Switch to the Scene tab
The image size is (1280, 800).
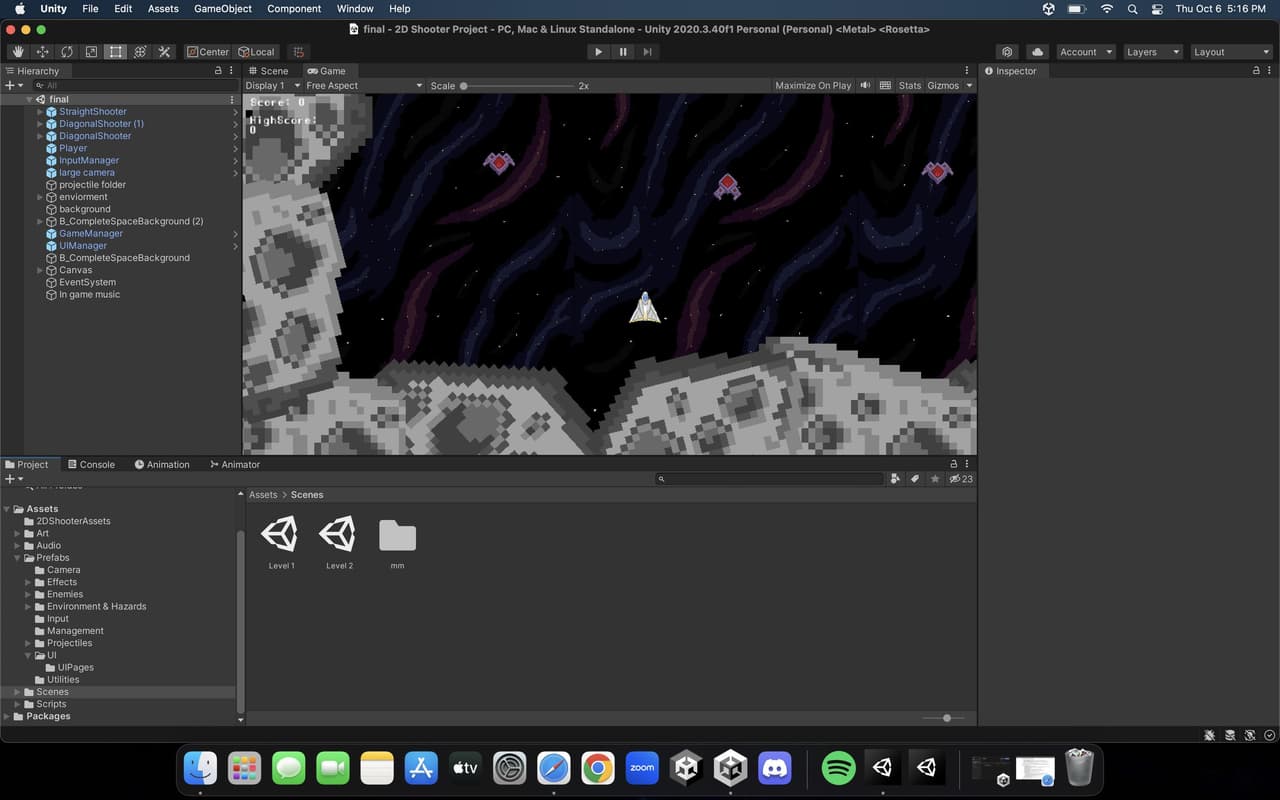pos(268,71)
